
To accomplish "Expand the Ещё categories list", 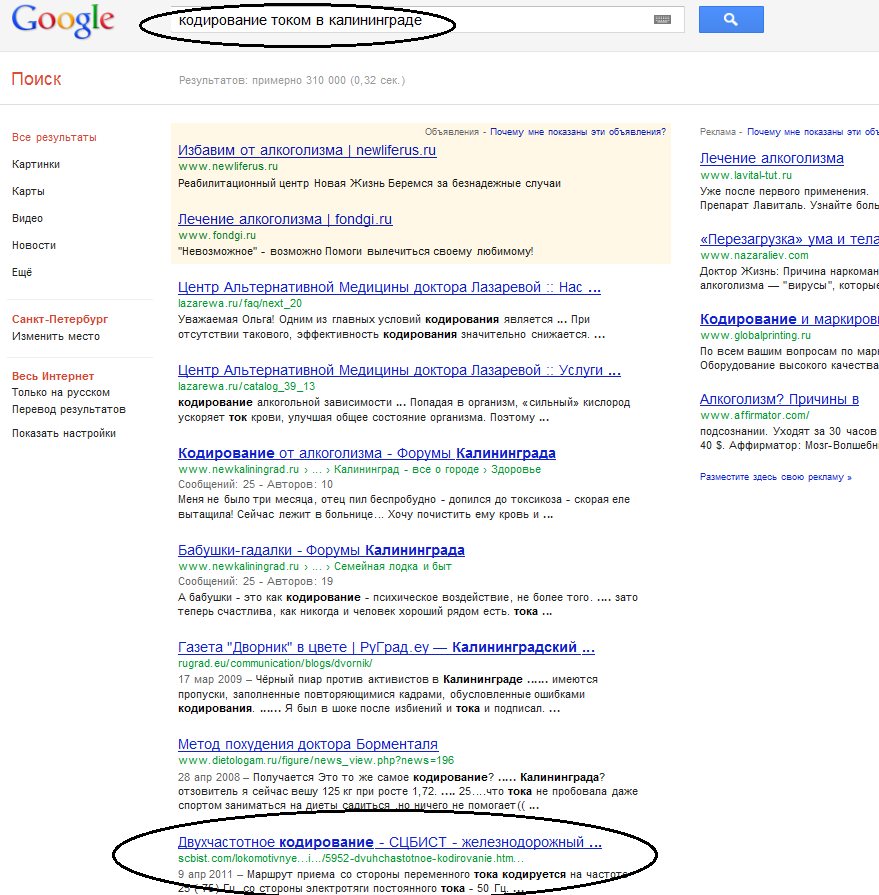I will (x=22, y=272).
